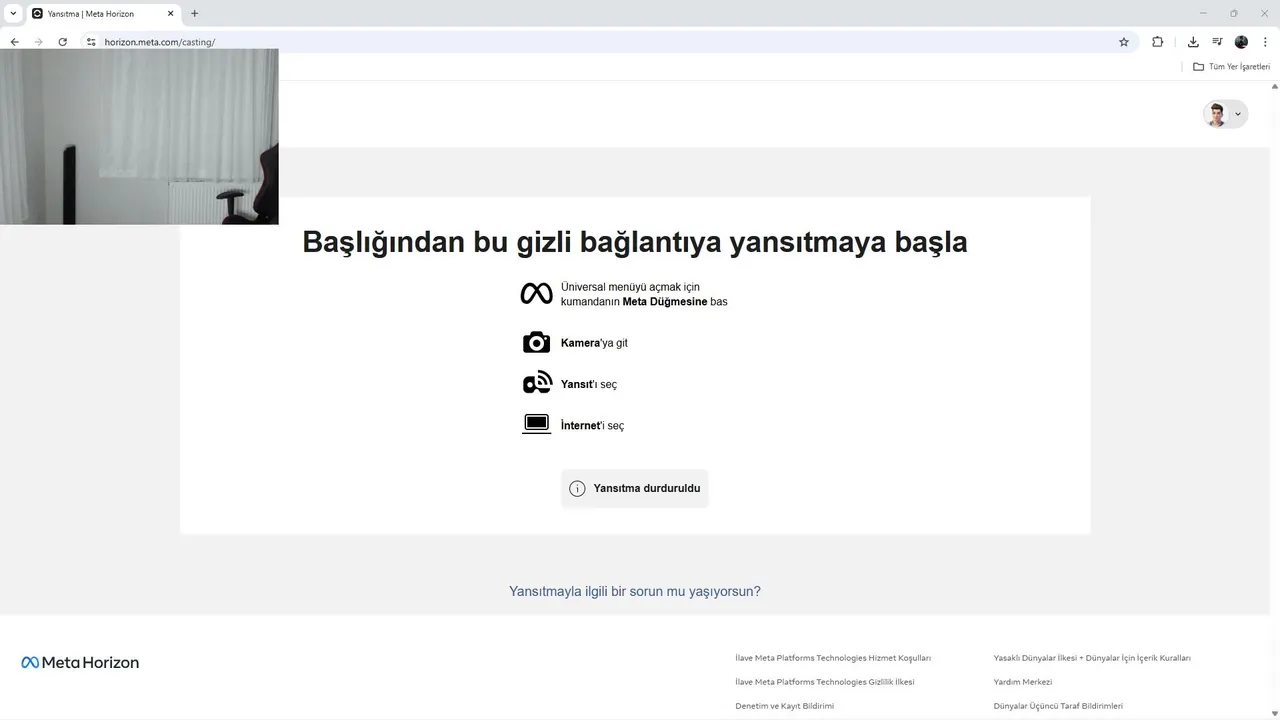Open Yasaklı Dünyalar İlkesi + İçerik Kuralları link
This screenshot has height=720, width=1280.
tap(1092, 658)
